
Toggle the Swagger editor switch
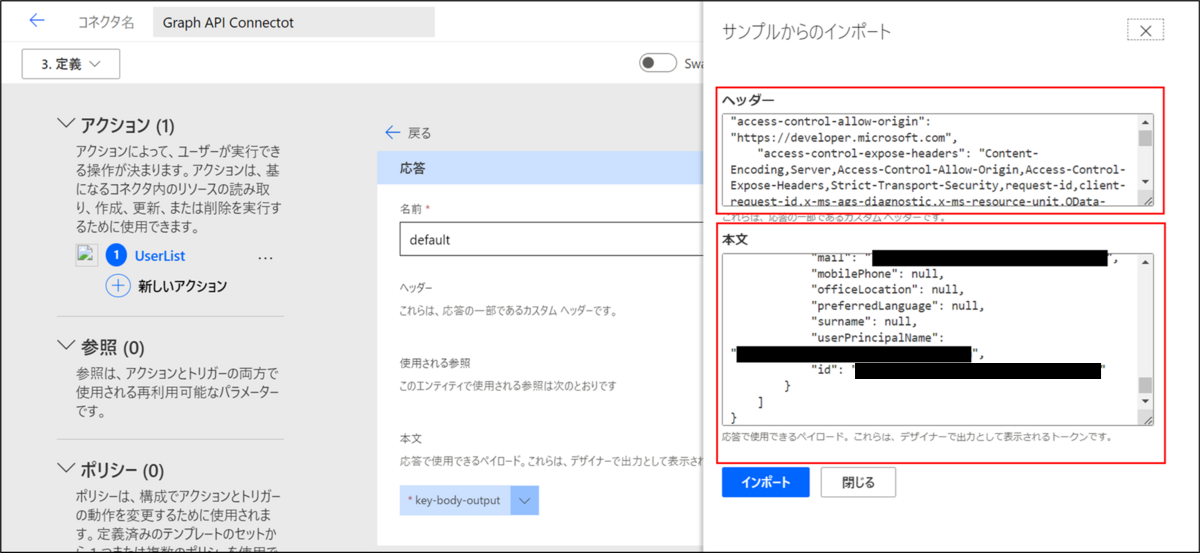point(658,63)
